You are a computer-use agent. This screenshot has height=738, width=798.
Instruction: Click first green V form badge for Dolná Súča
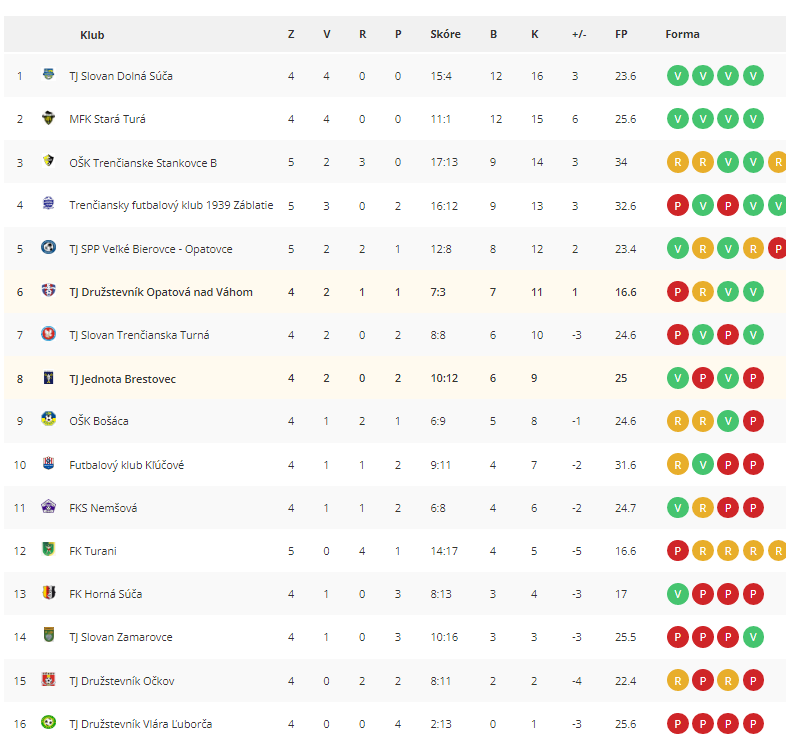[677, 76]
